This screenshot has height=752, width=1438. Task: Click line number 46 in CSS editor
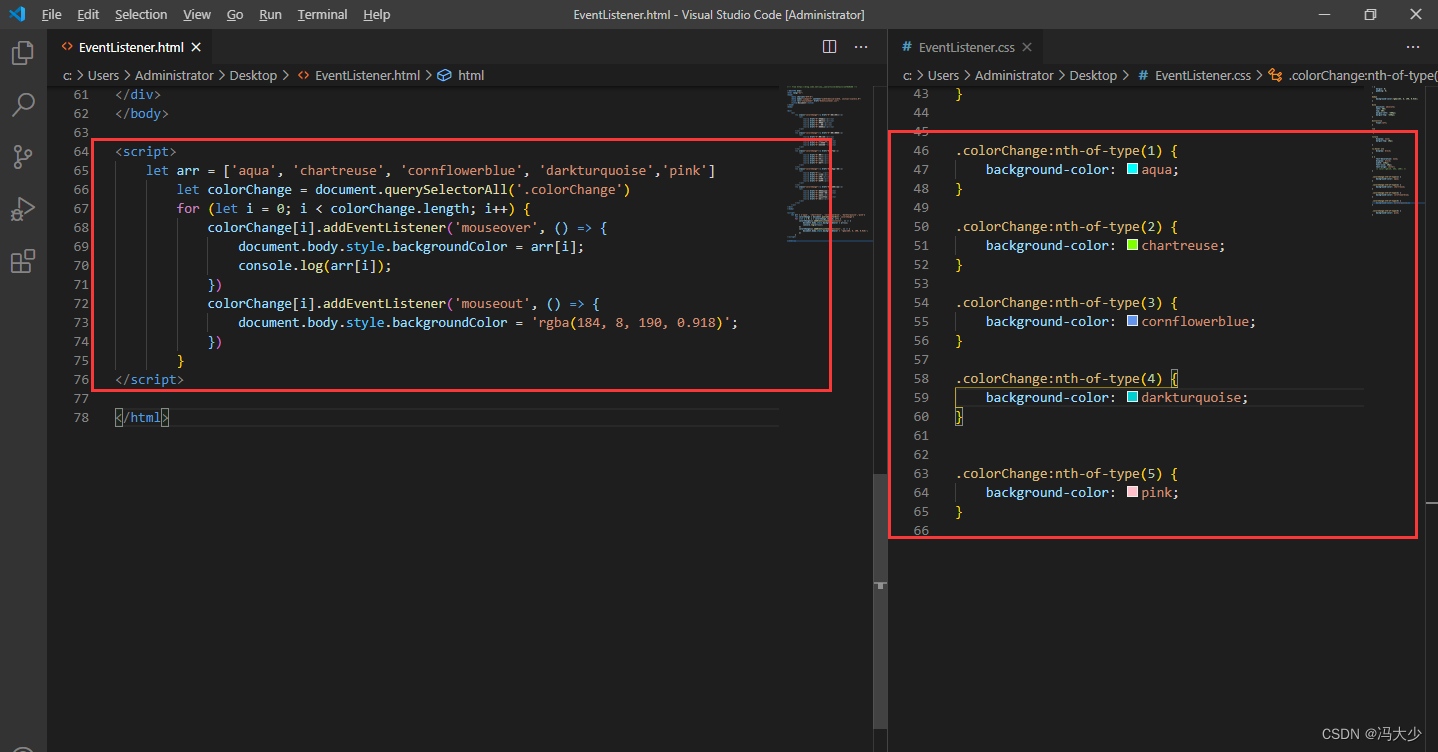(921, 150)
